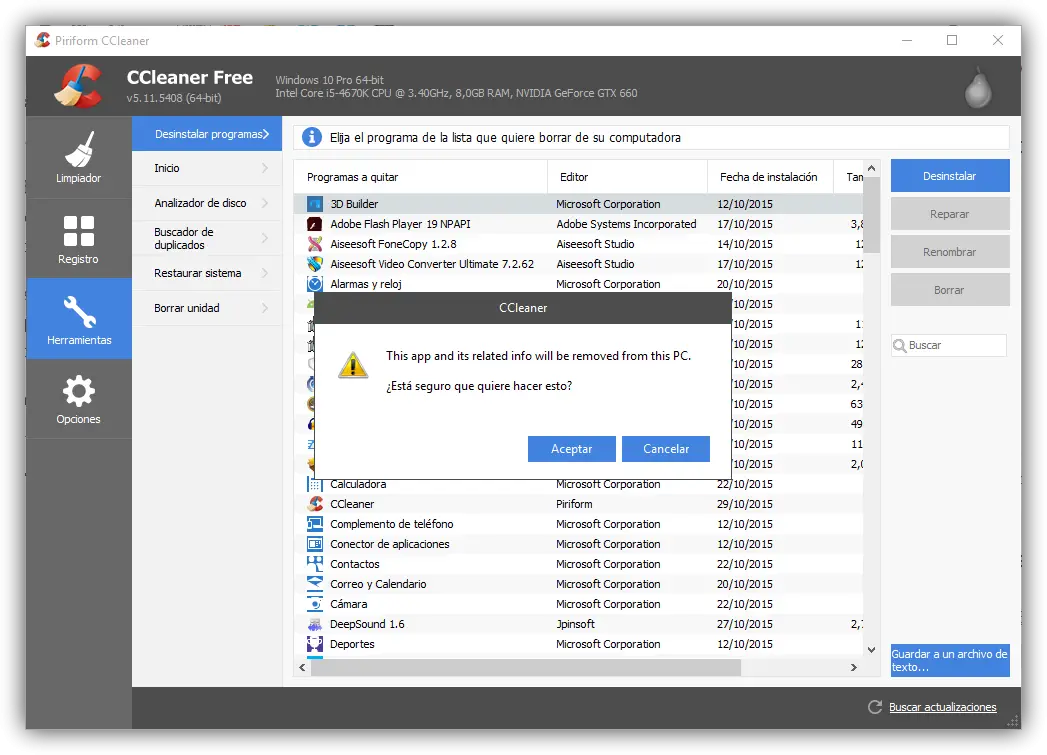Focus the Buscar search field

click(949, 345)
